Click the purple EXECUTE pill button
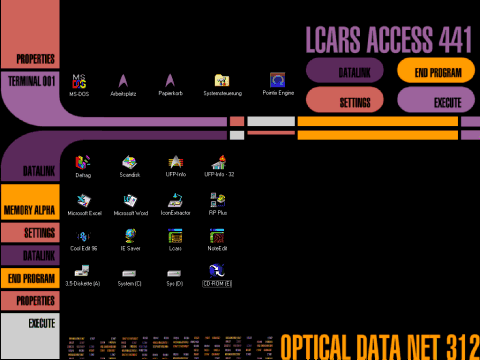 pyautogui.click(x=436, y=100)
